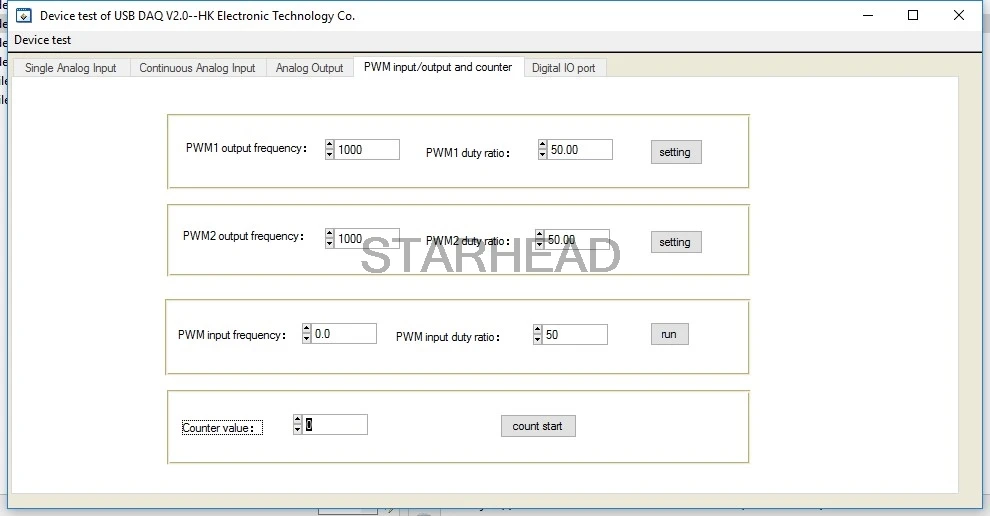Click the application icon in title bar

[x=23, y=16]
